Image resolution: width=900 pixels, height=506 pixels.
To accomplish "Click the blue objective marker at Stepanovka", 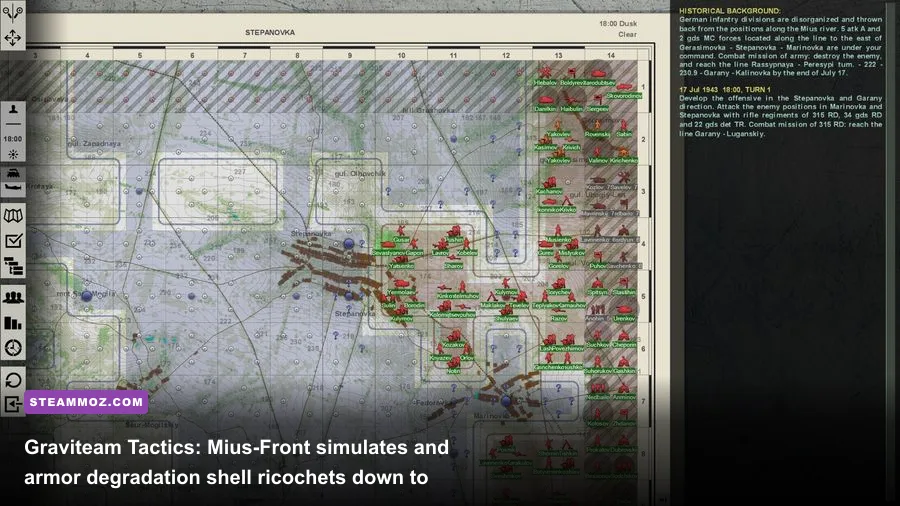I will [x=348, y=244].
